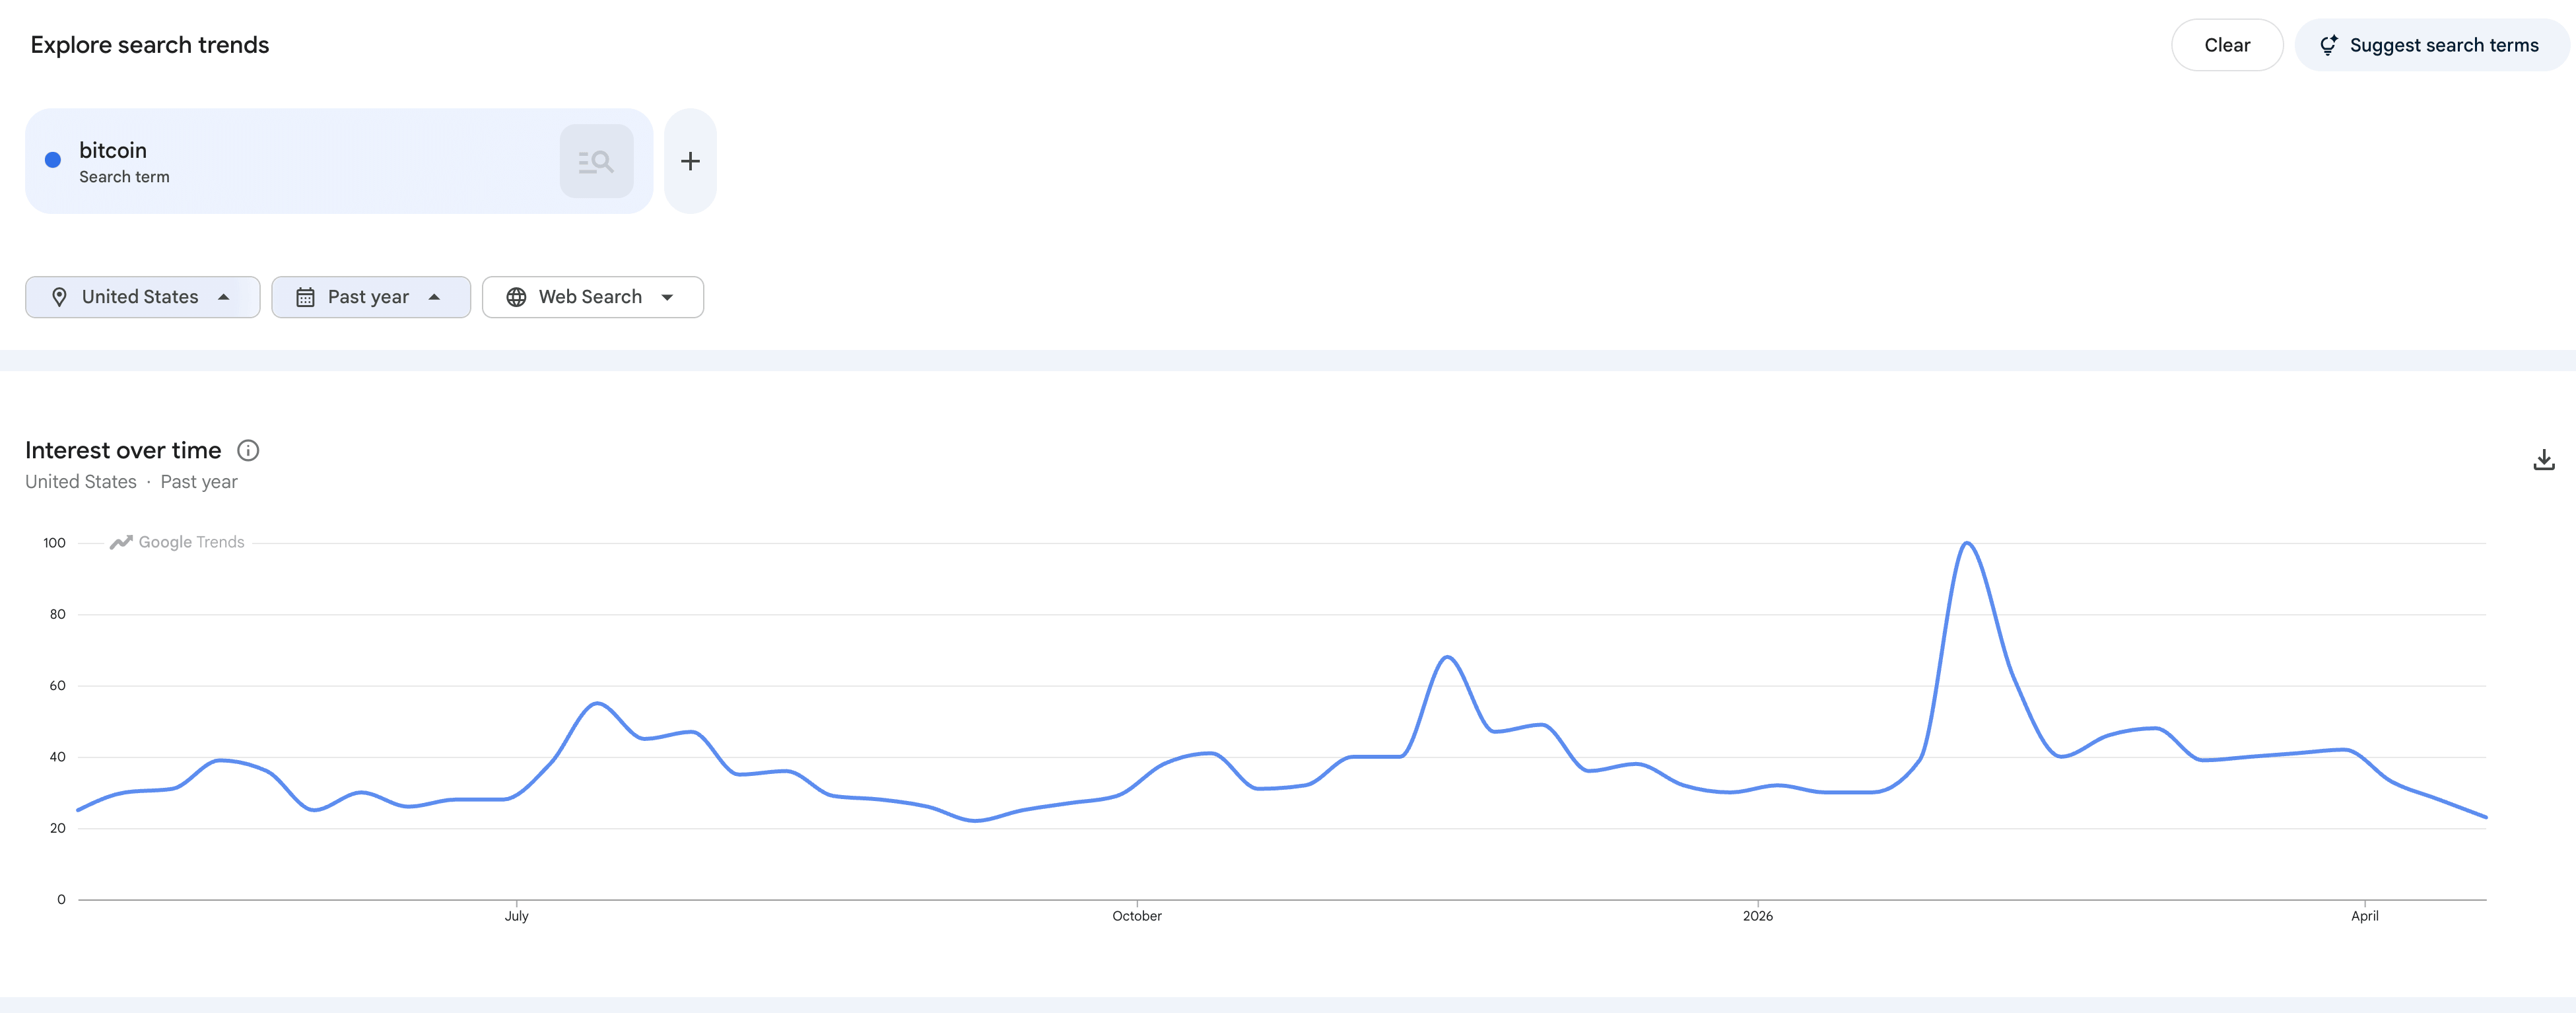
Task: Click the October marker on the timeline
Action: click(1137, 915)
